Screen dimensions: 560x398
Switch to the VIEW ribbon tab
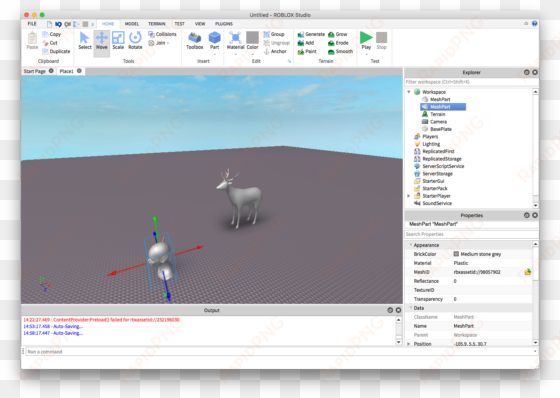click(200, 24)
